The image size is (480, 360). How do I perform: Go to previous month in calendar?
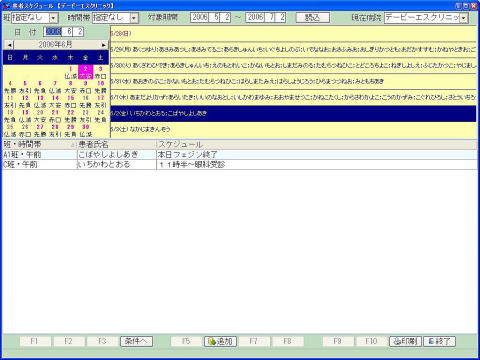[x=9, y=45]
